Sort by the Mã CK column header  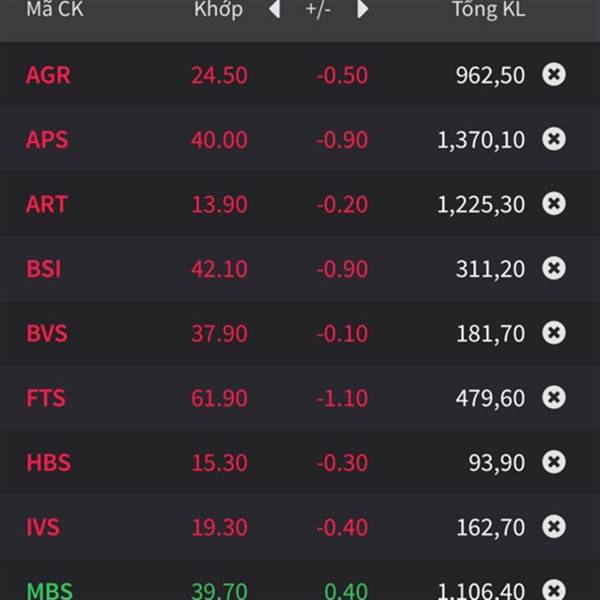55,9
